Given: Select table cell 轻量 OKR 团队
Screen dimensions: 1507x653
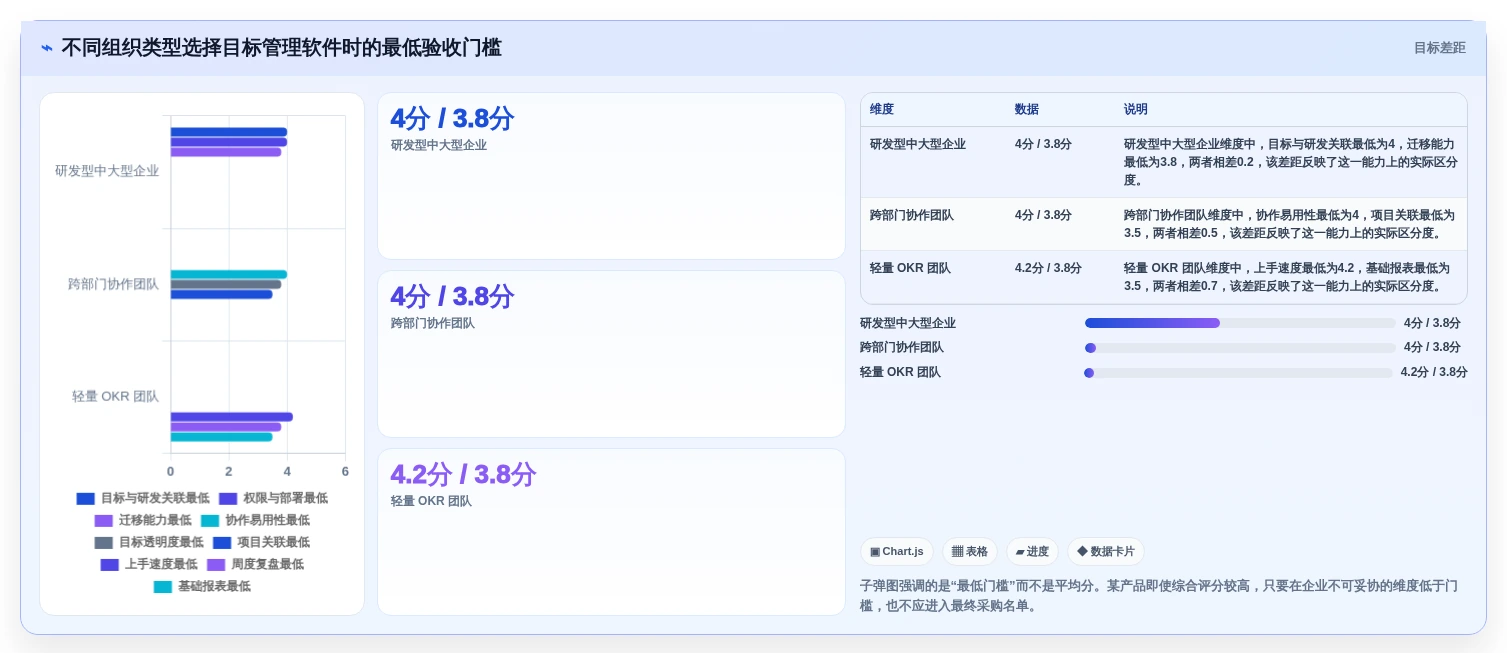Looking at the screenshot, I should click(x=910, y=268).
